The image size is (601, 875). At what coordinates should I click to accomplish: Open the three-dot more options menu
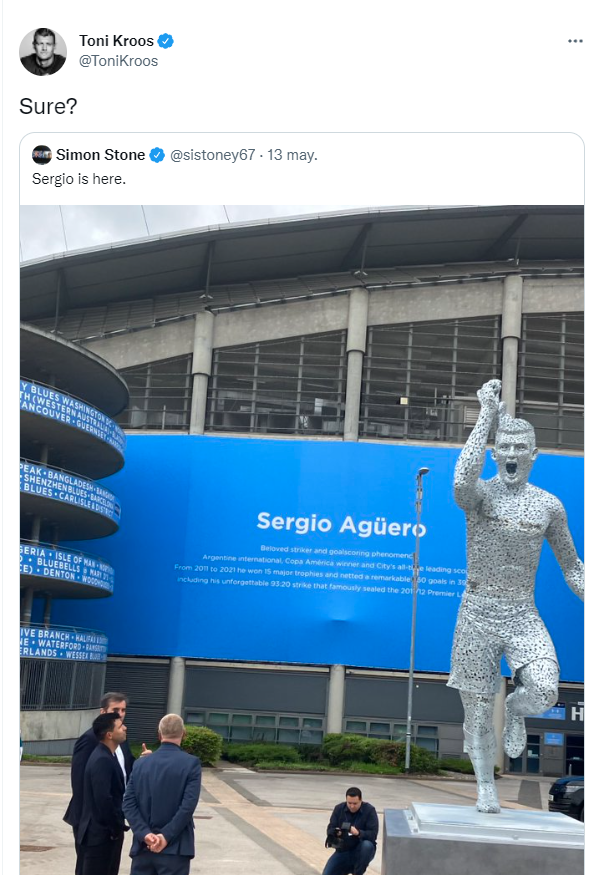click(x=575, y=41)
